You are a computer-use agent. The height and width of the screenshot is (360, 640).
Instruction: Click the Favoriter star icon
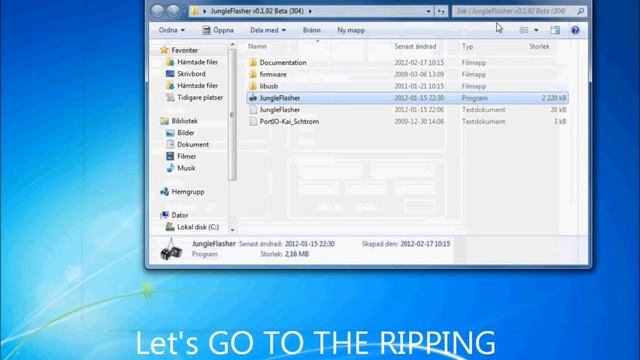click(x=164, y=50)
